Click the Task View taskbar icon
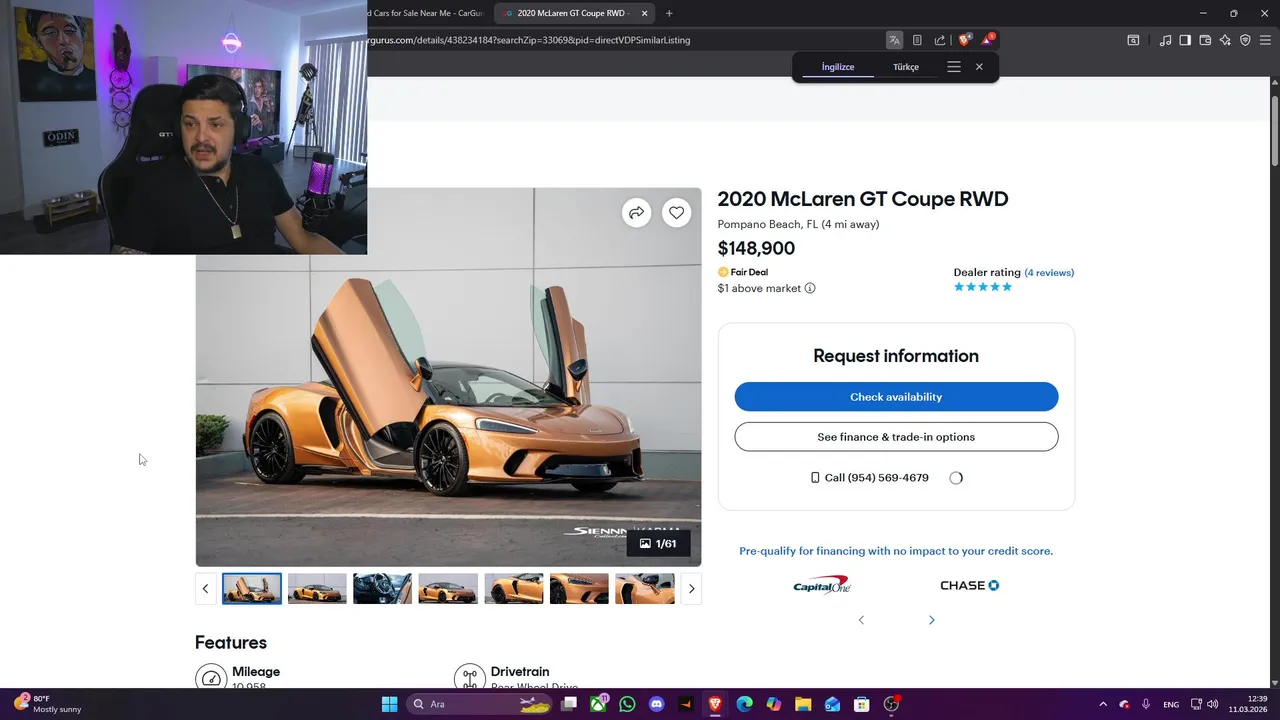This screenshot has width=1280, height=720. 569,704
